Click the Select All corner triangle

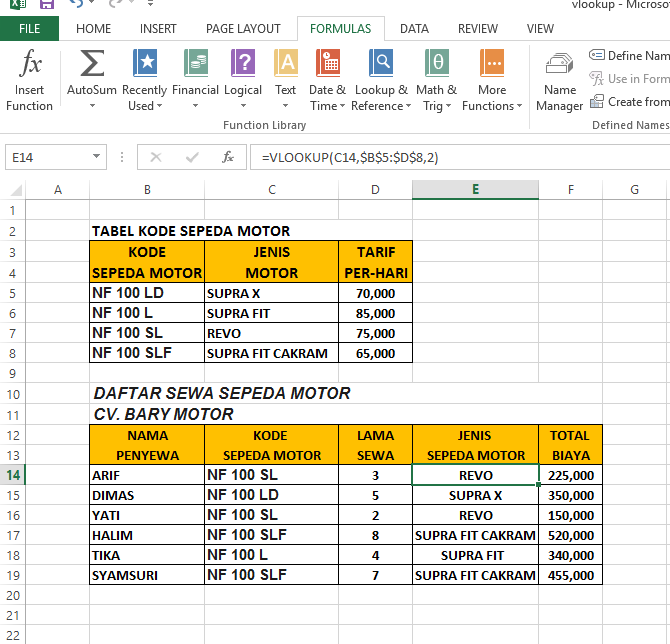(15, 190)
